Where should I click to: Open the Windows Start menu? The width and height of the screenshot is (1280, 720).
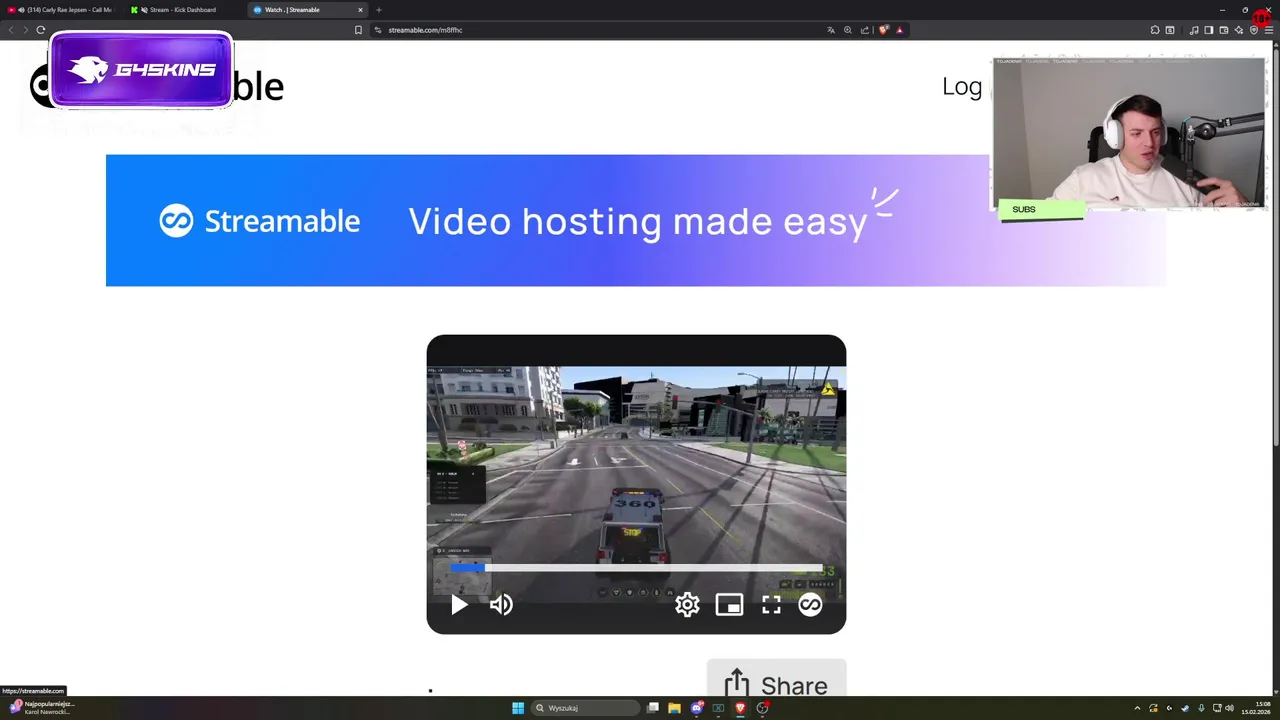pos(518,708)
